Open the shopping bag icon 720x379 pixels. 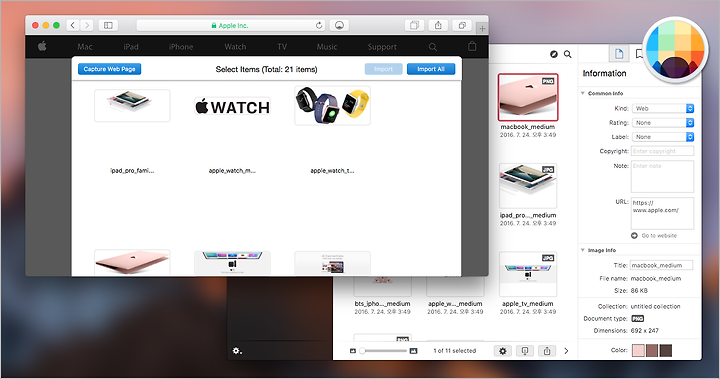[472, 46]
